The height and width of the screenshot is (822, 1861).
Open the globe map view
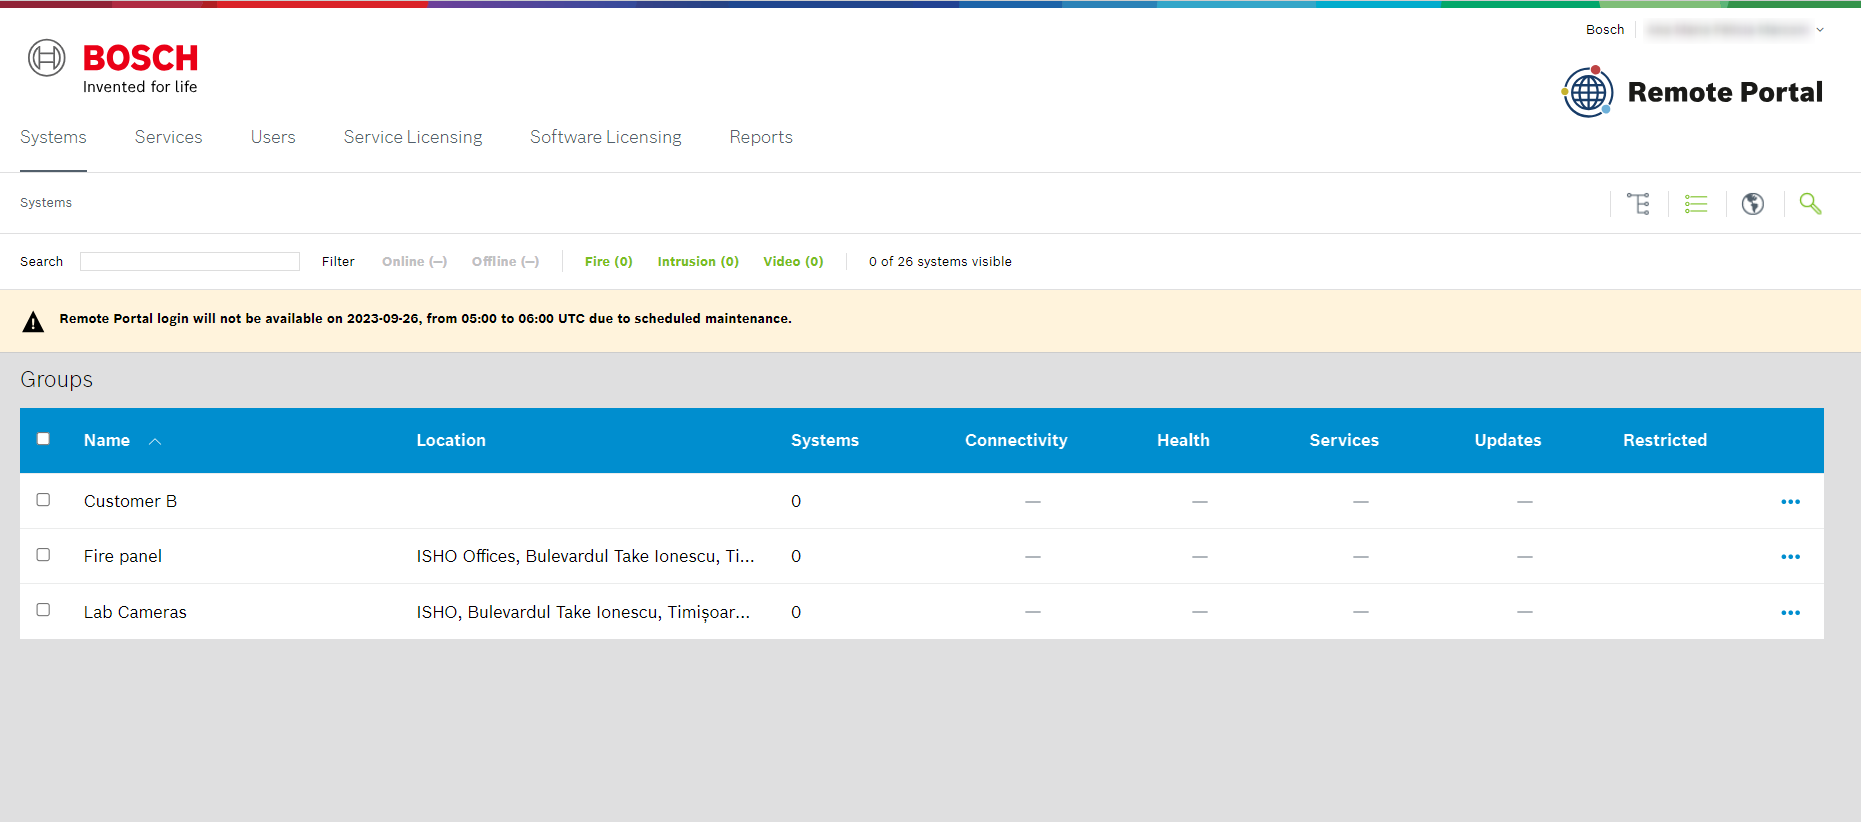tap(1752, 204)
